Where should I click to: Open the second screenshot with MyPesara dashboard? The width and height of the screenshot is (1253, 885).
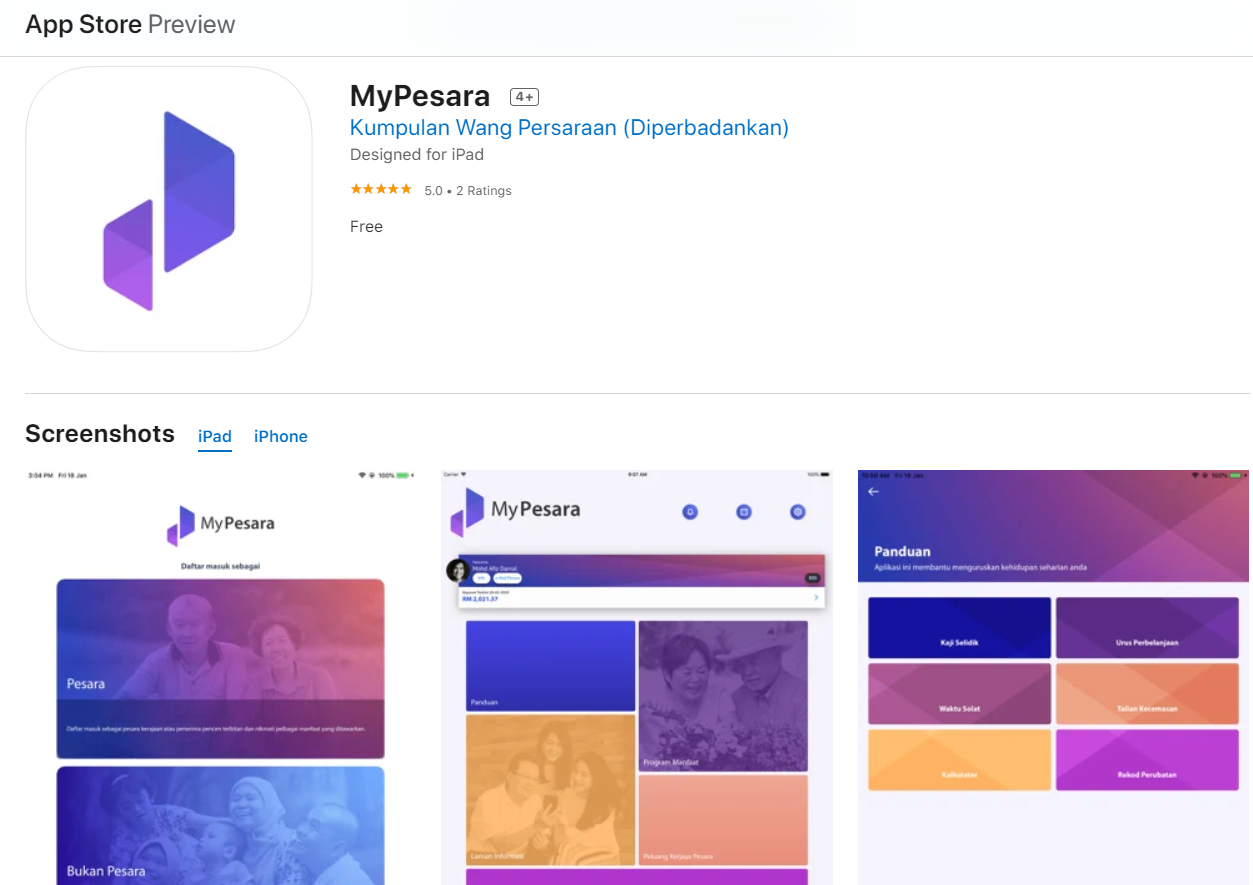(x=637, y=677)
